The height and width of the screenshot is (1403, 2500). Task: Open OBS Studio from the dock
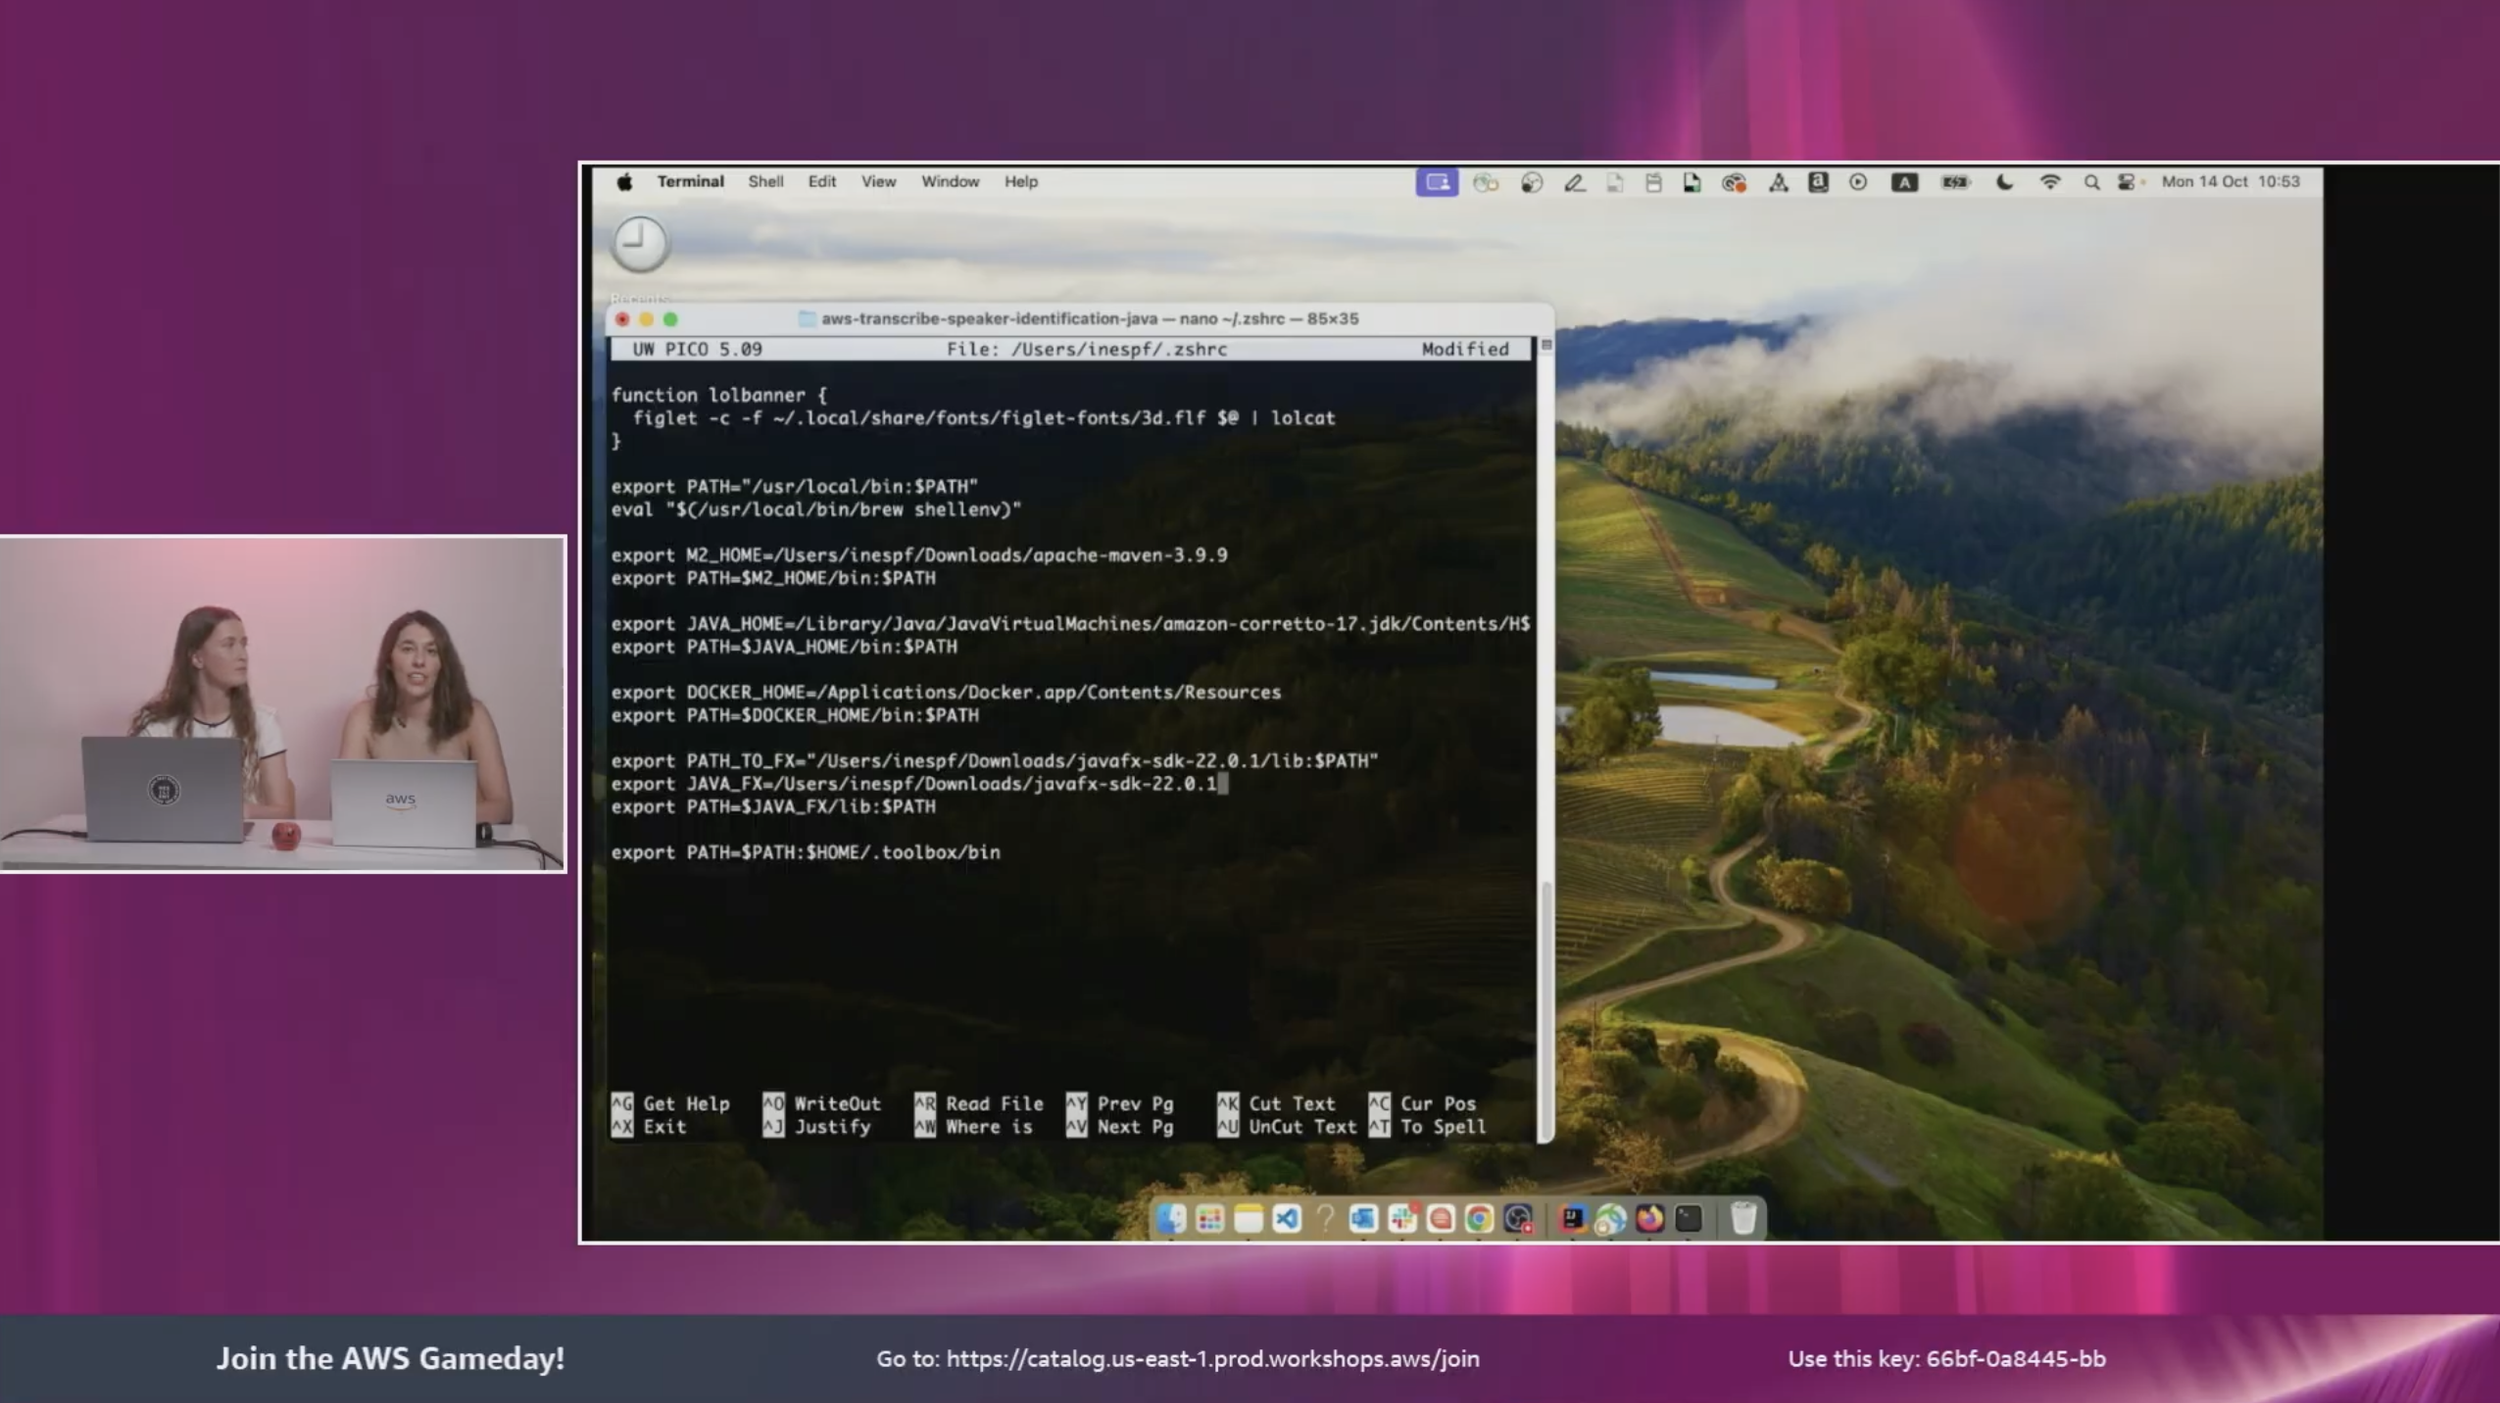tap(1518, 1218)
